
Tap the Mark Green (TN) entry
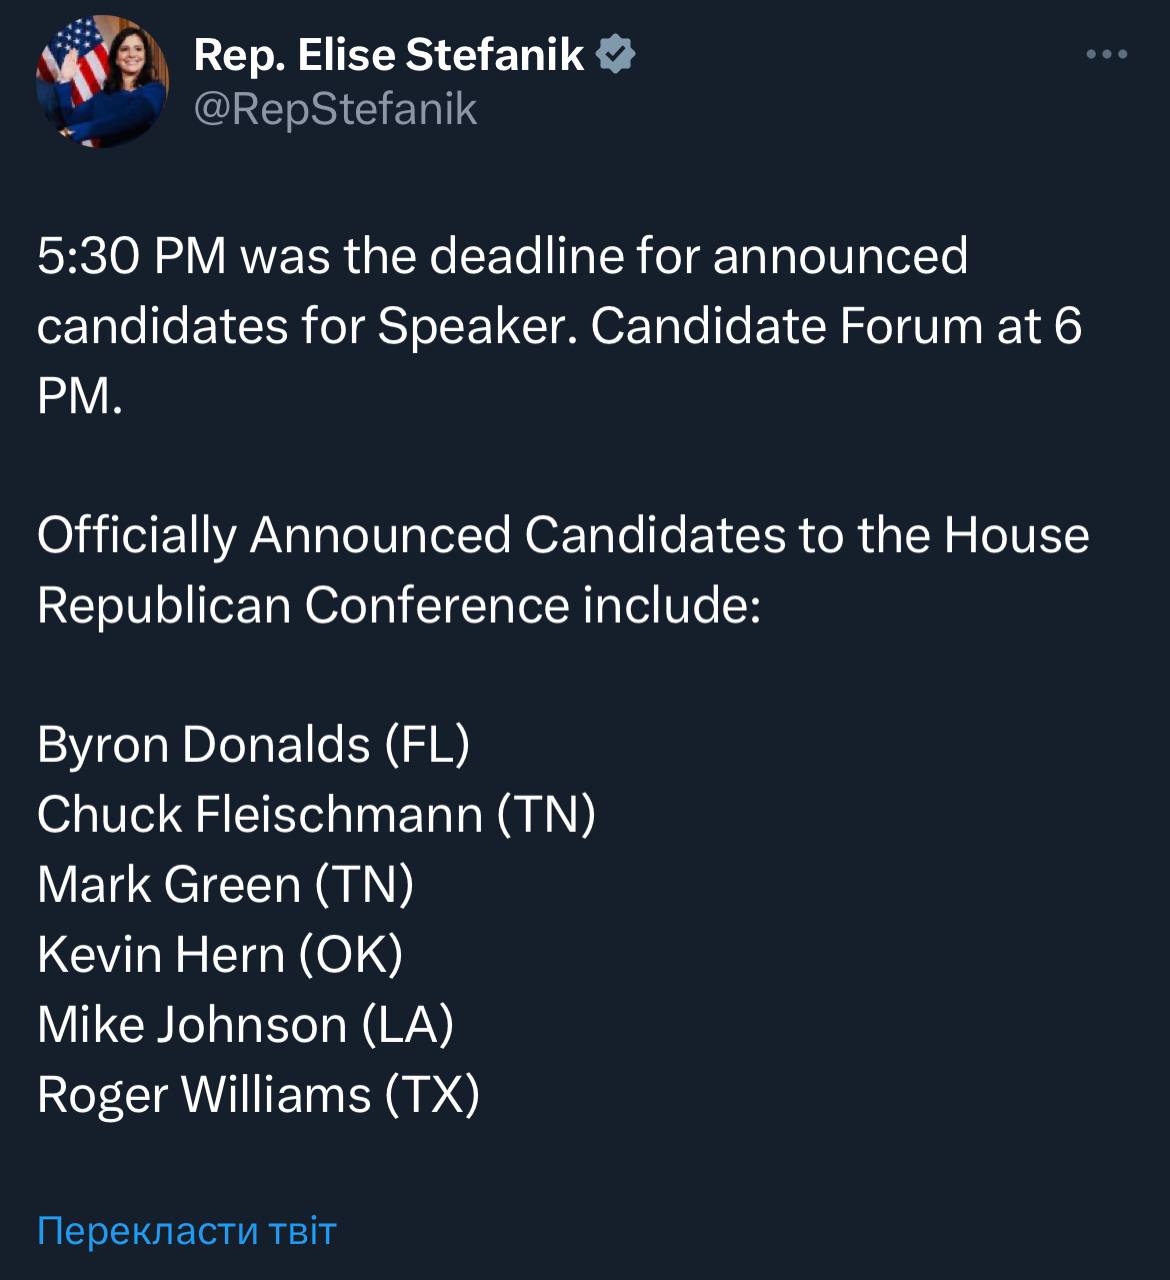pos(225,884)
